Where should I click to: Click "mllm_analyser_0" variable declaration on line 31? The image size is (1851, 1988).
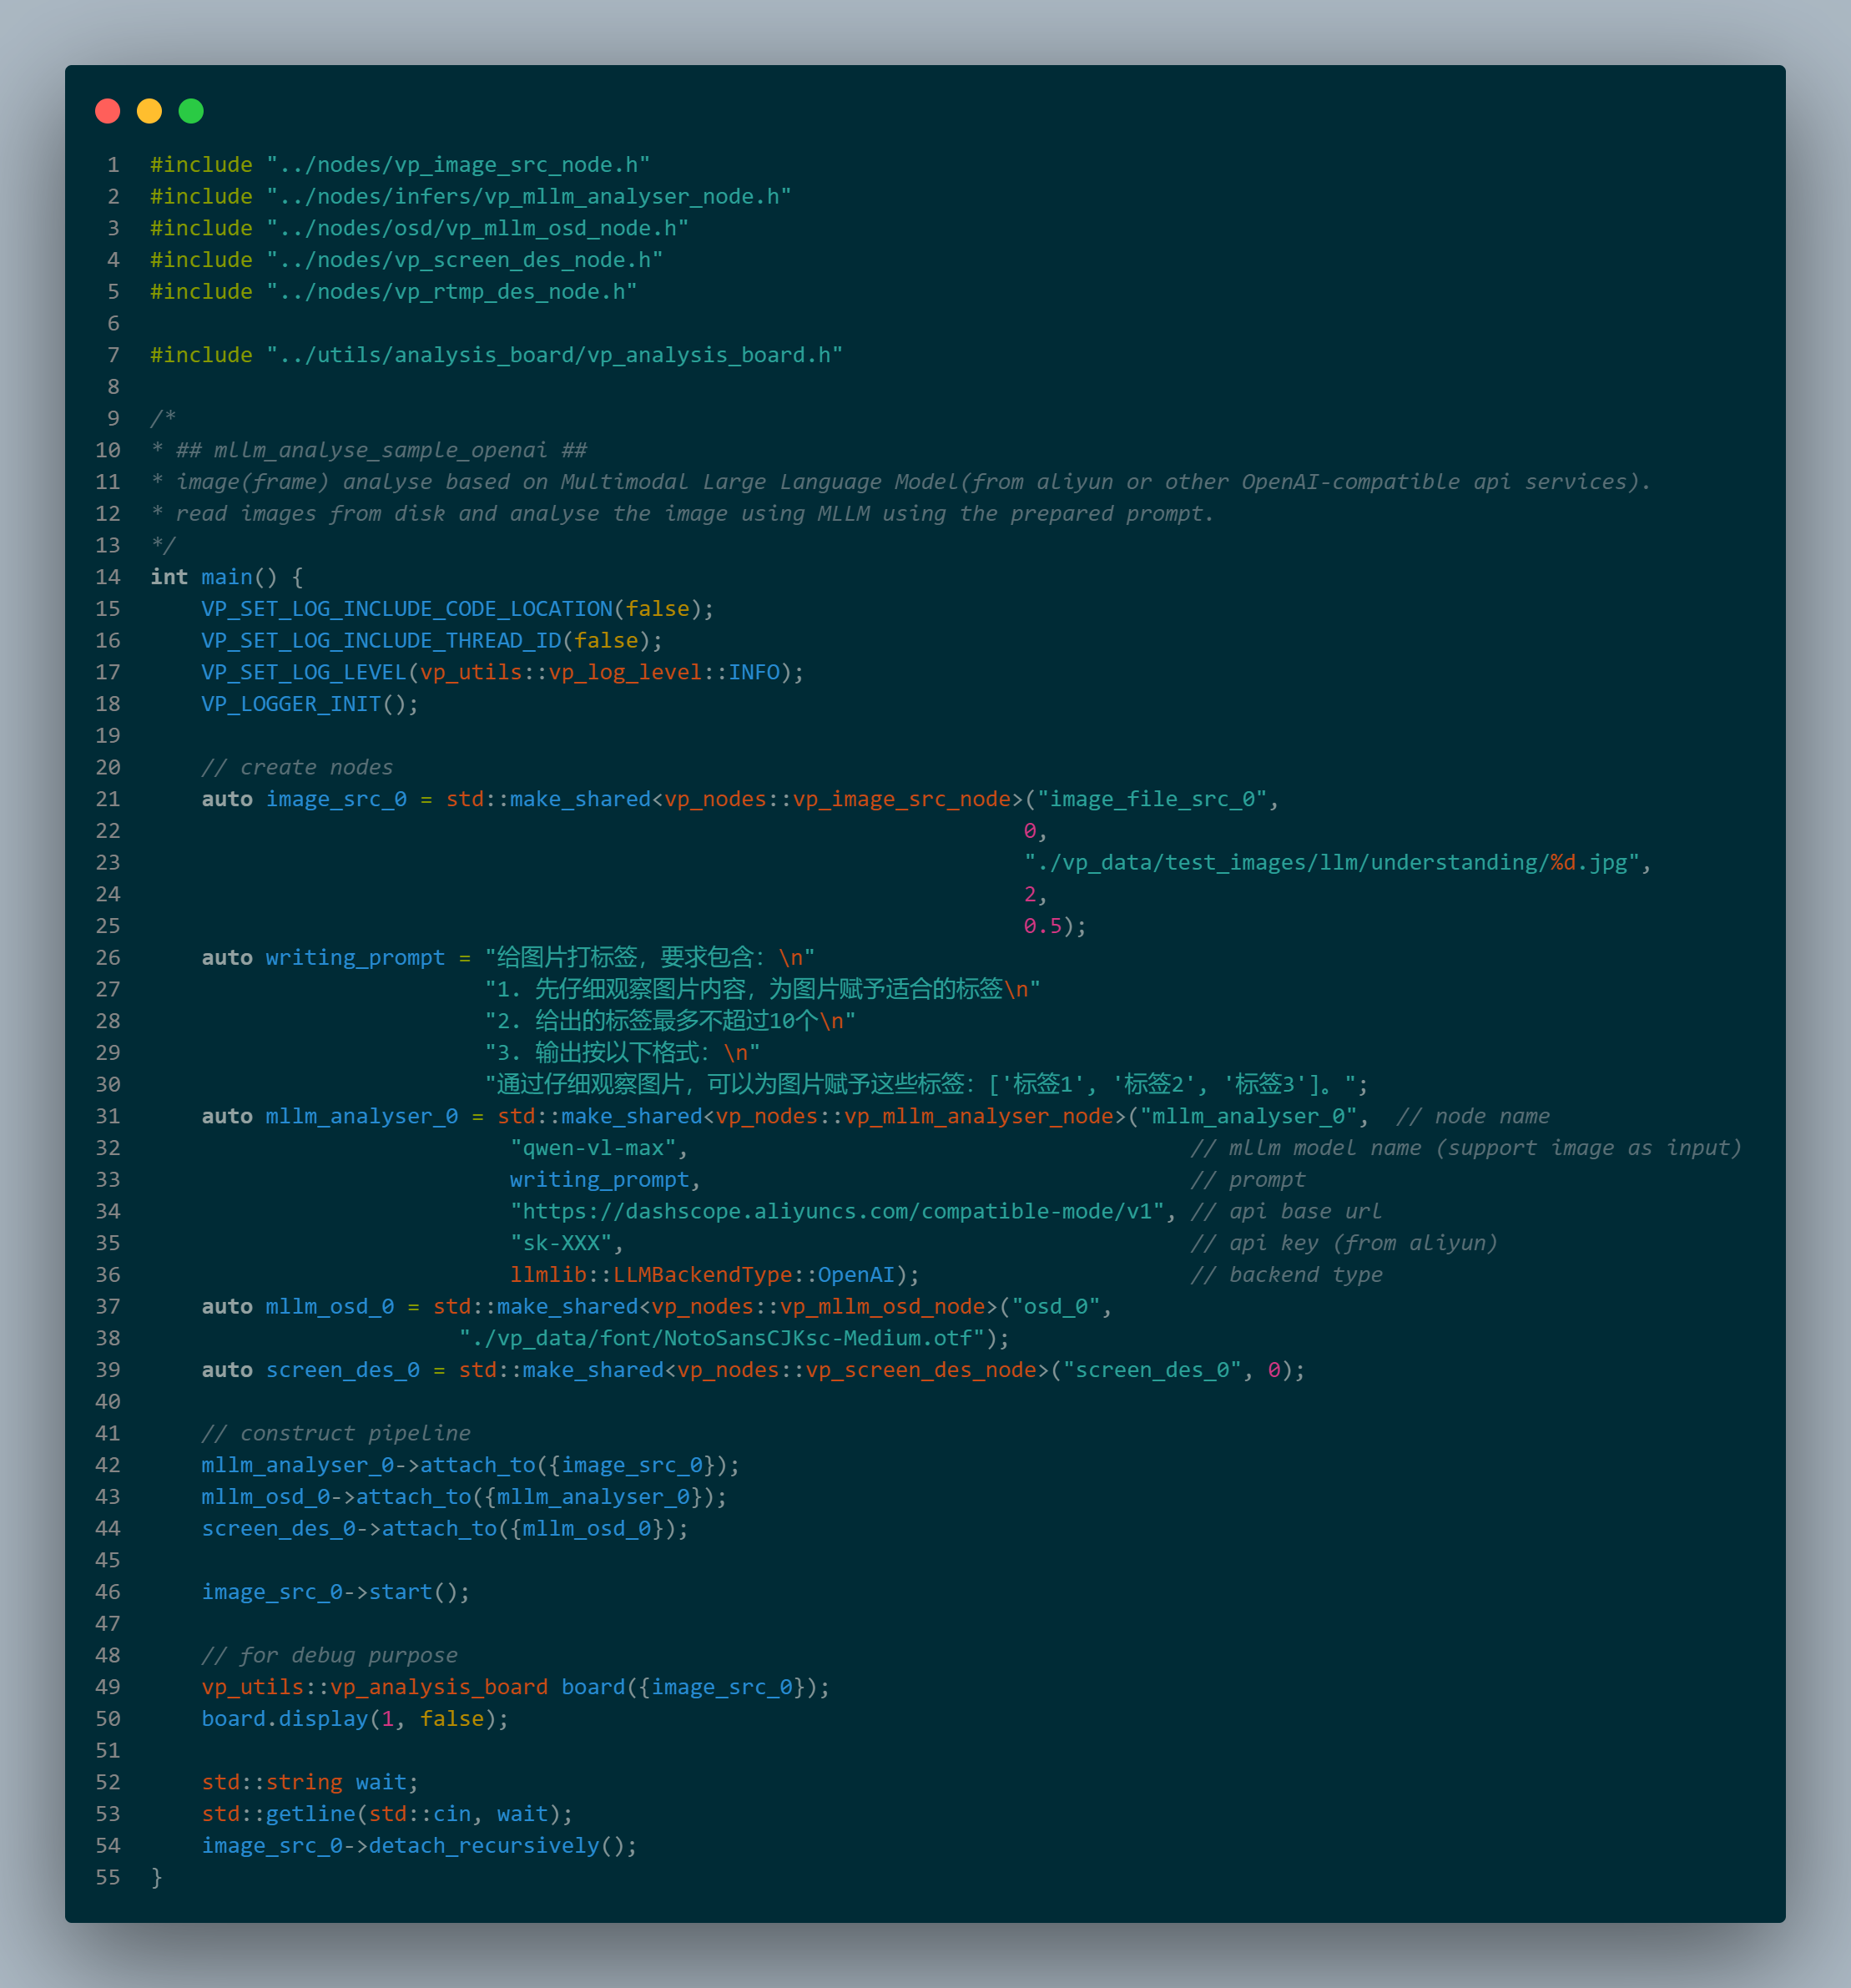click(361, 1116)
